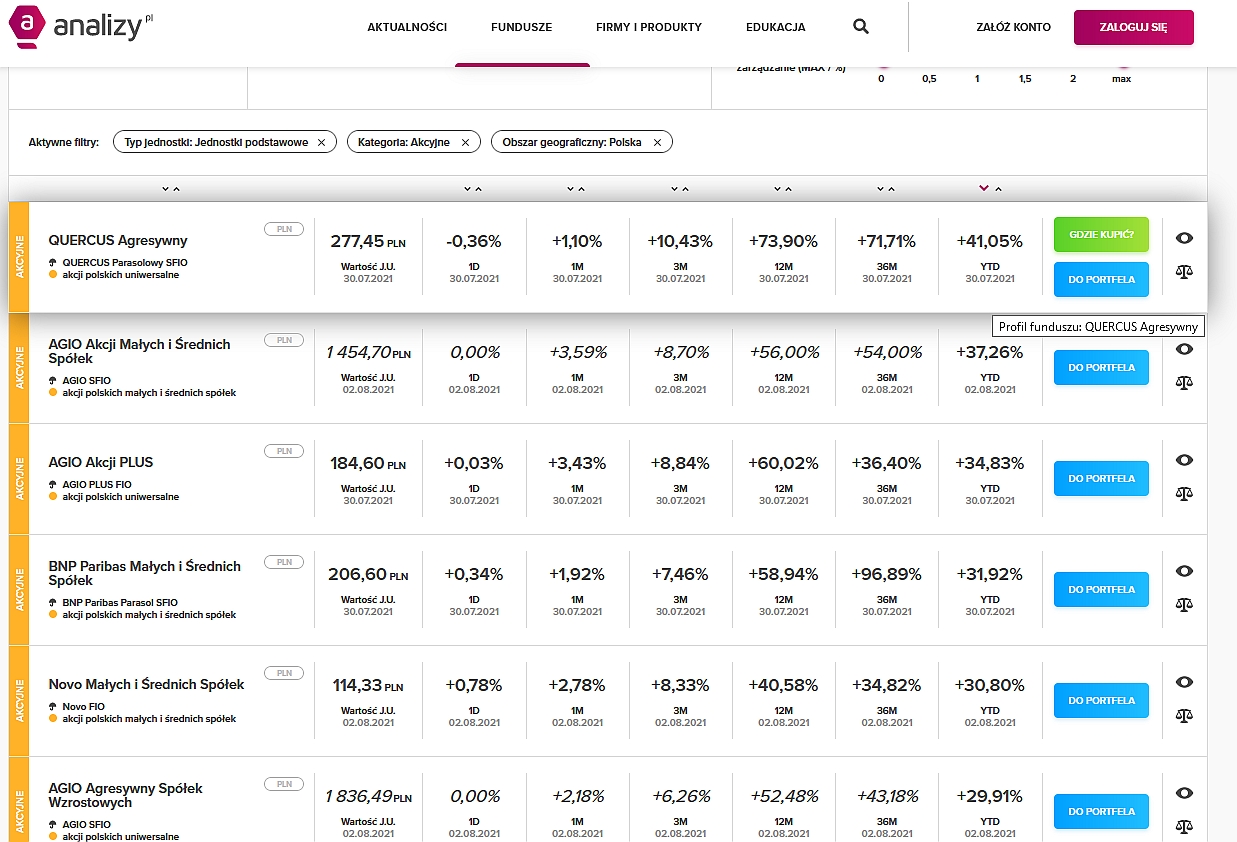Open the QUERCUS Agresywny fund profile link
Viewport: 1237px width, 842px height.
pos(118,240)
